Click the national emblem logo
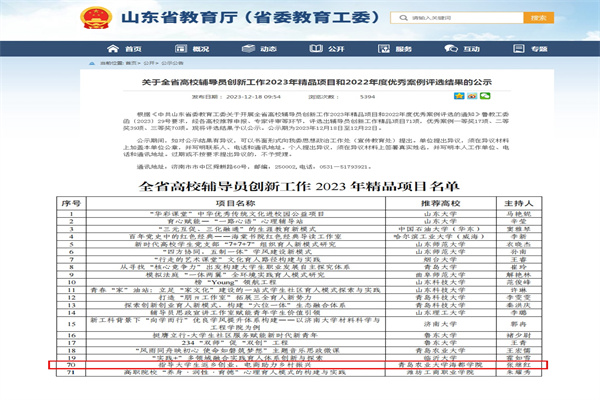Screen dimensions: 600x400 [96, 18]
